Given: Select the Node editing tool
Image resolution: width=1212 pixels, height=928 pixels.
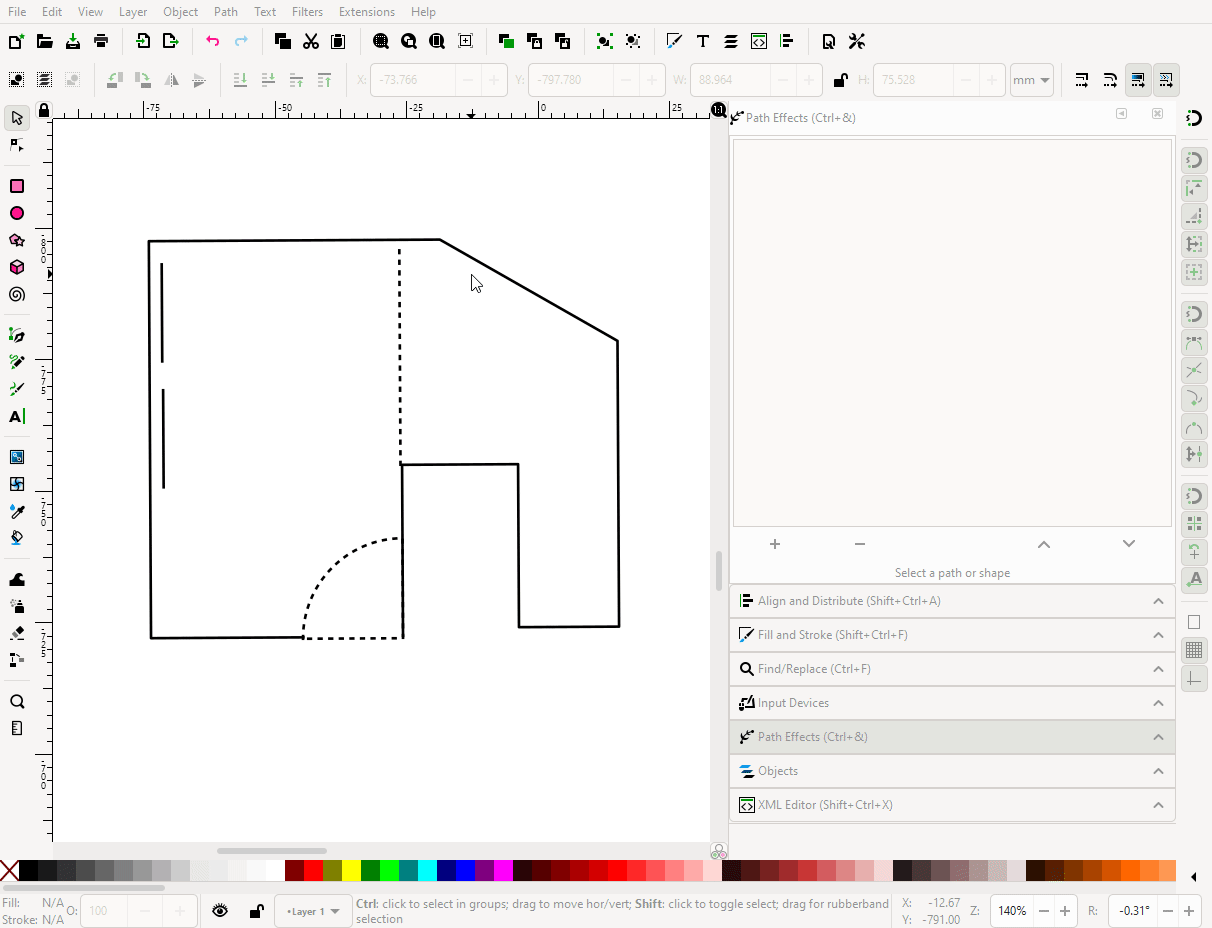Looking at the screenshot, I should (x=17, y=145).
